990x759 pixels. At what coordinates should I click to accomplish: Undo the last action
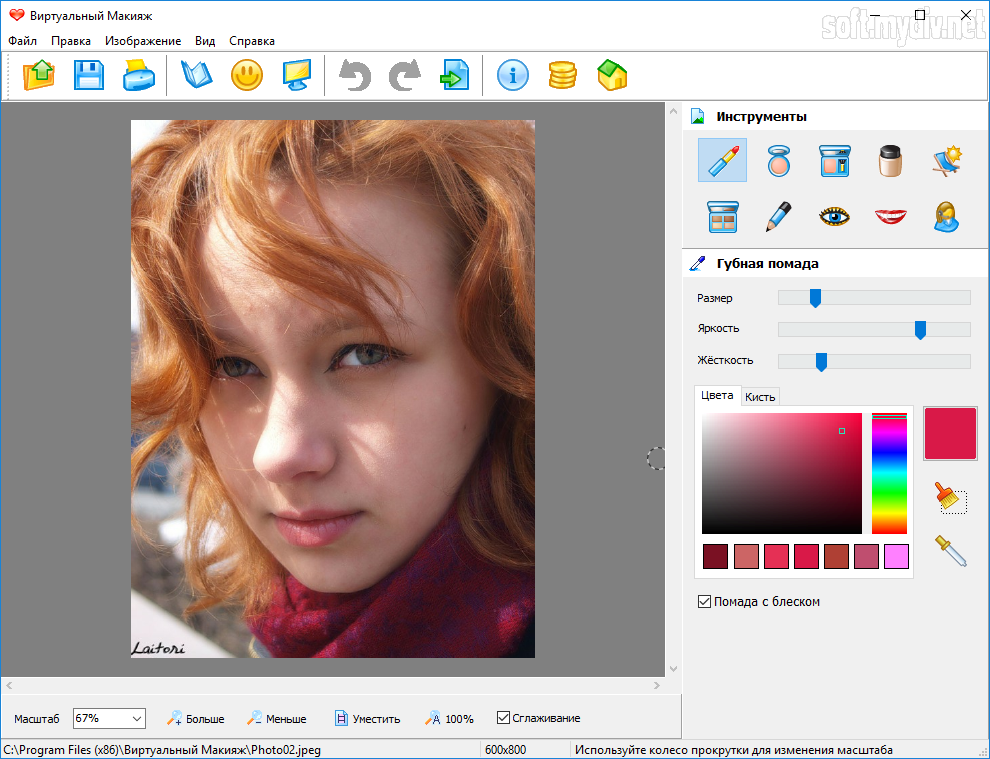point(355,75)
